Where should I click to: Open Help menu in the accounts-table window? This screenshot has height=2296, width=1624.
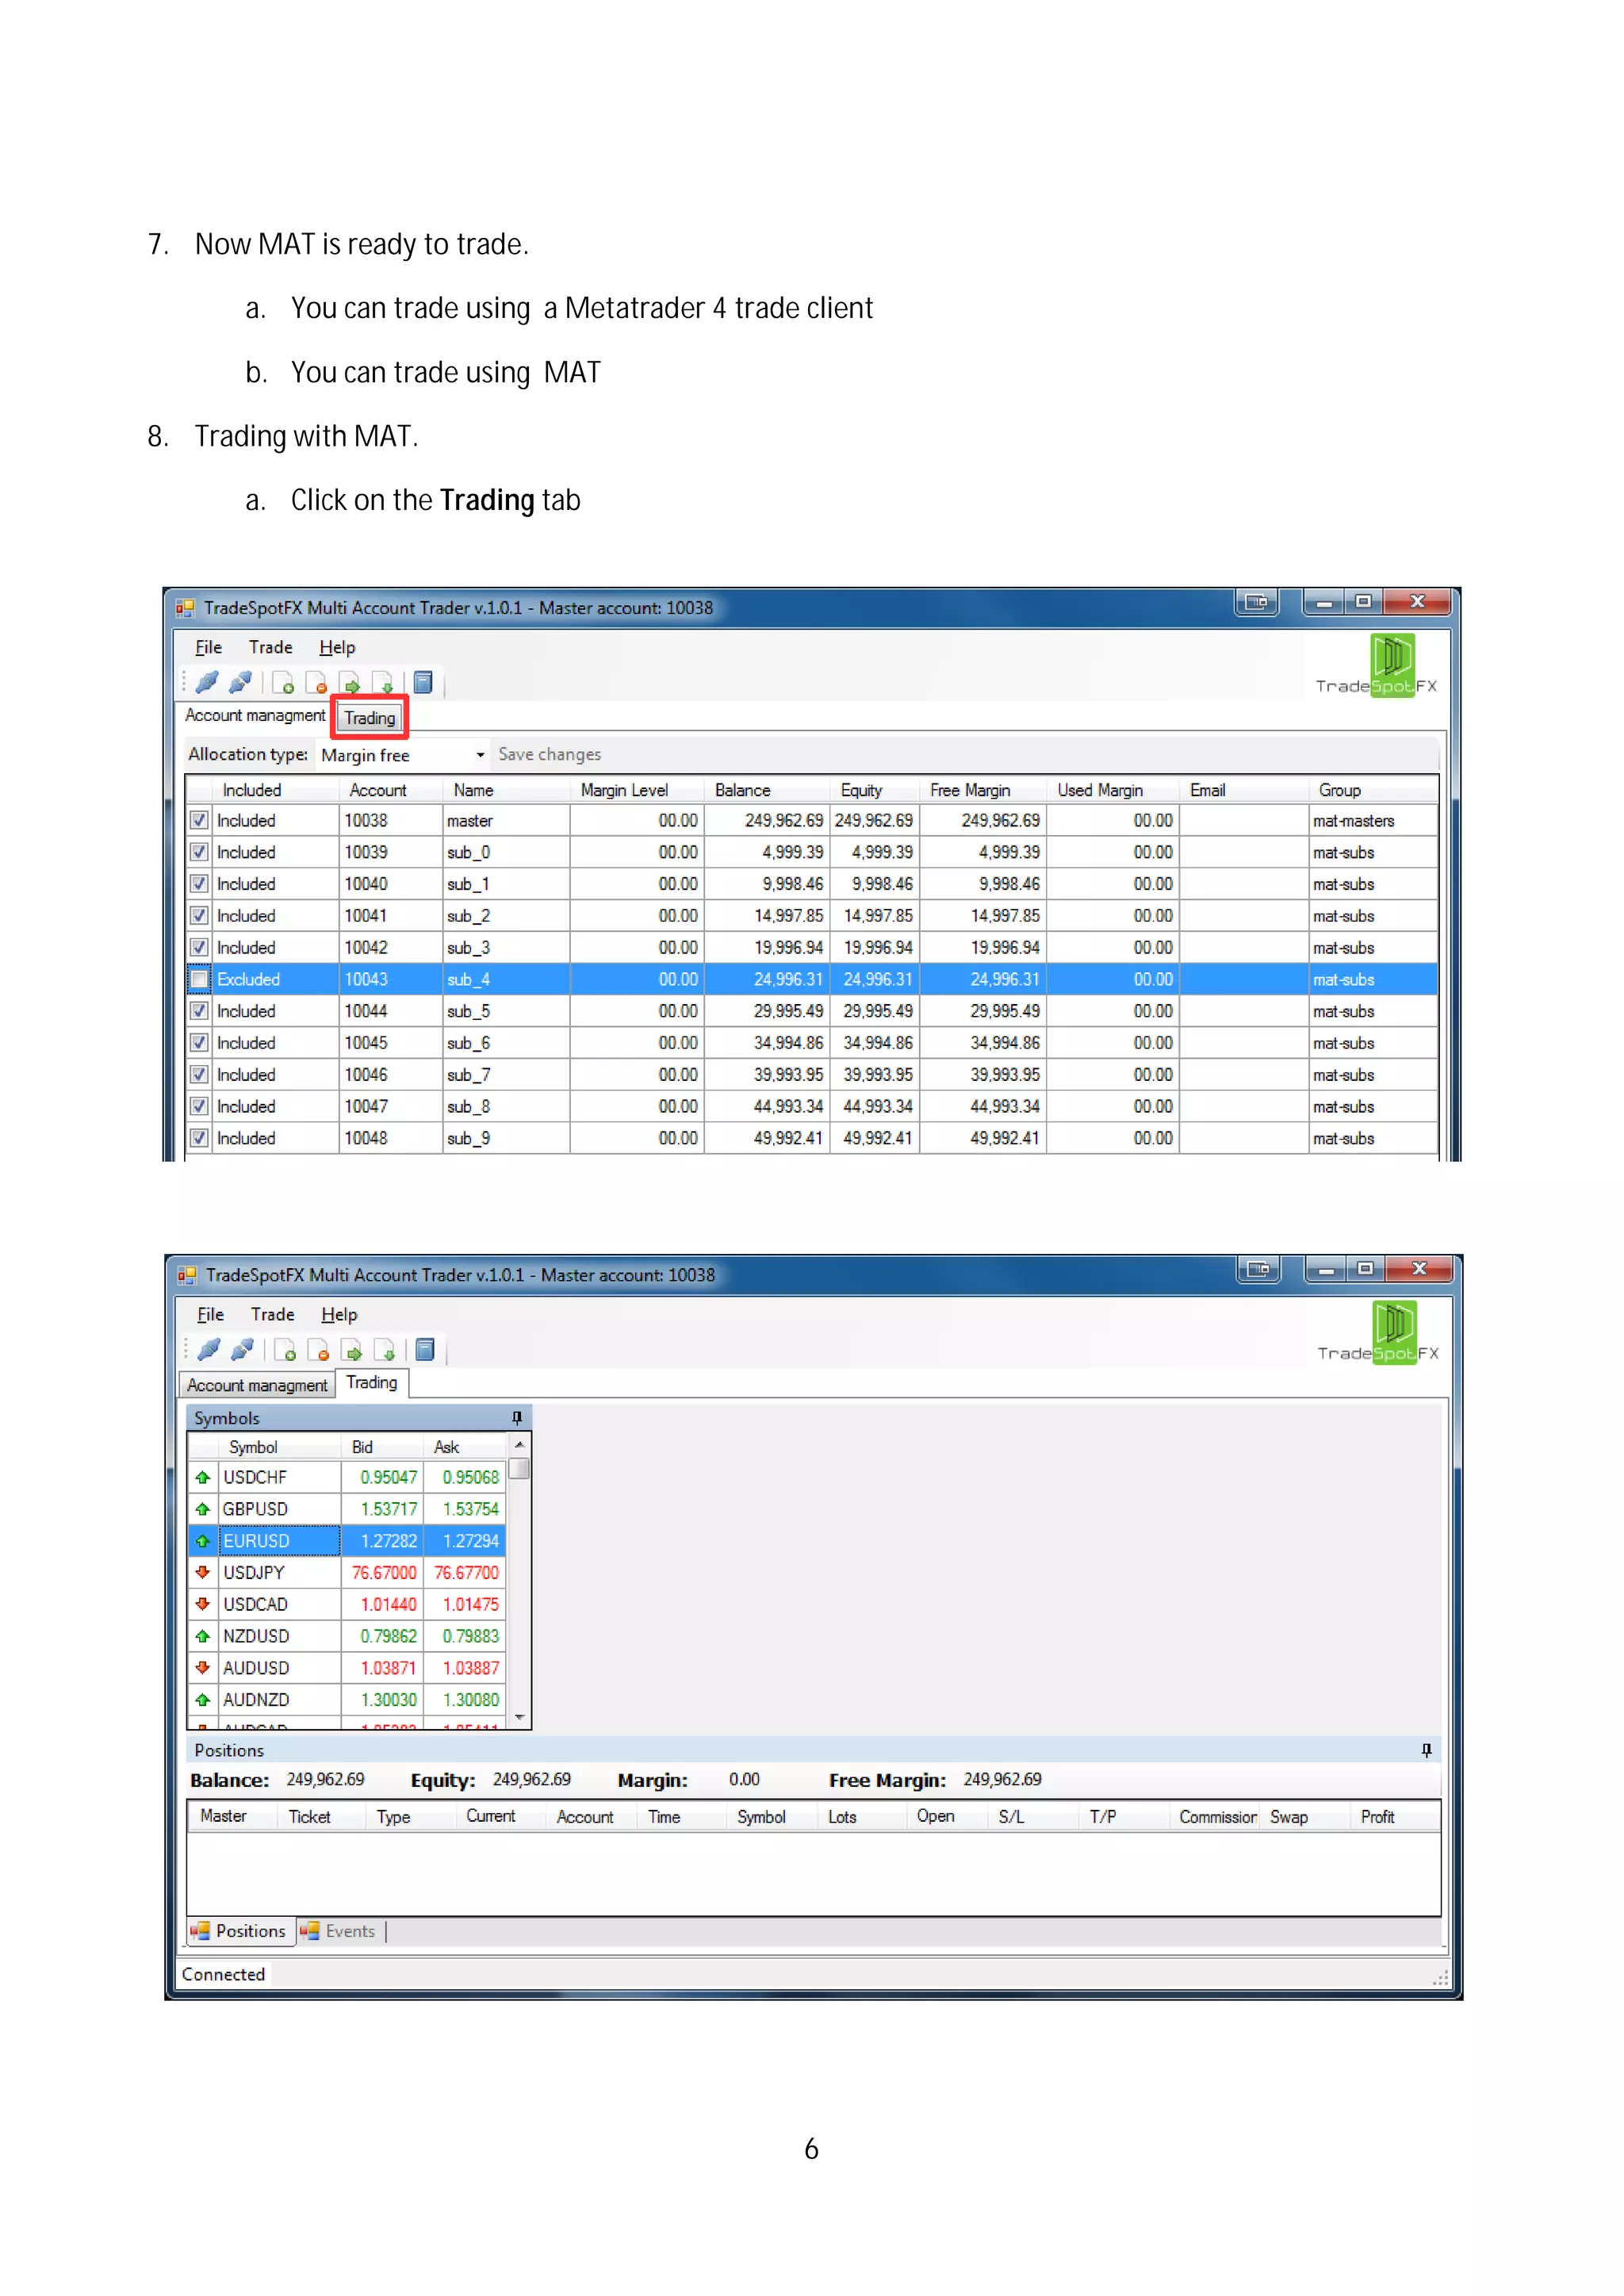337,648
